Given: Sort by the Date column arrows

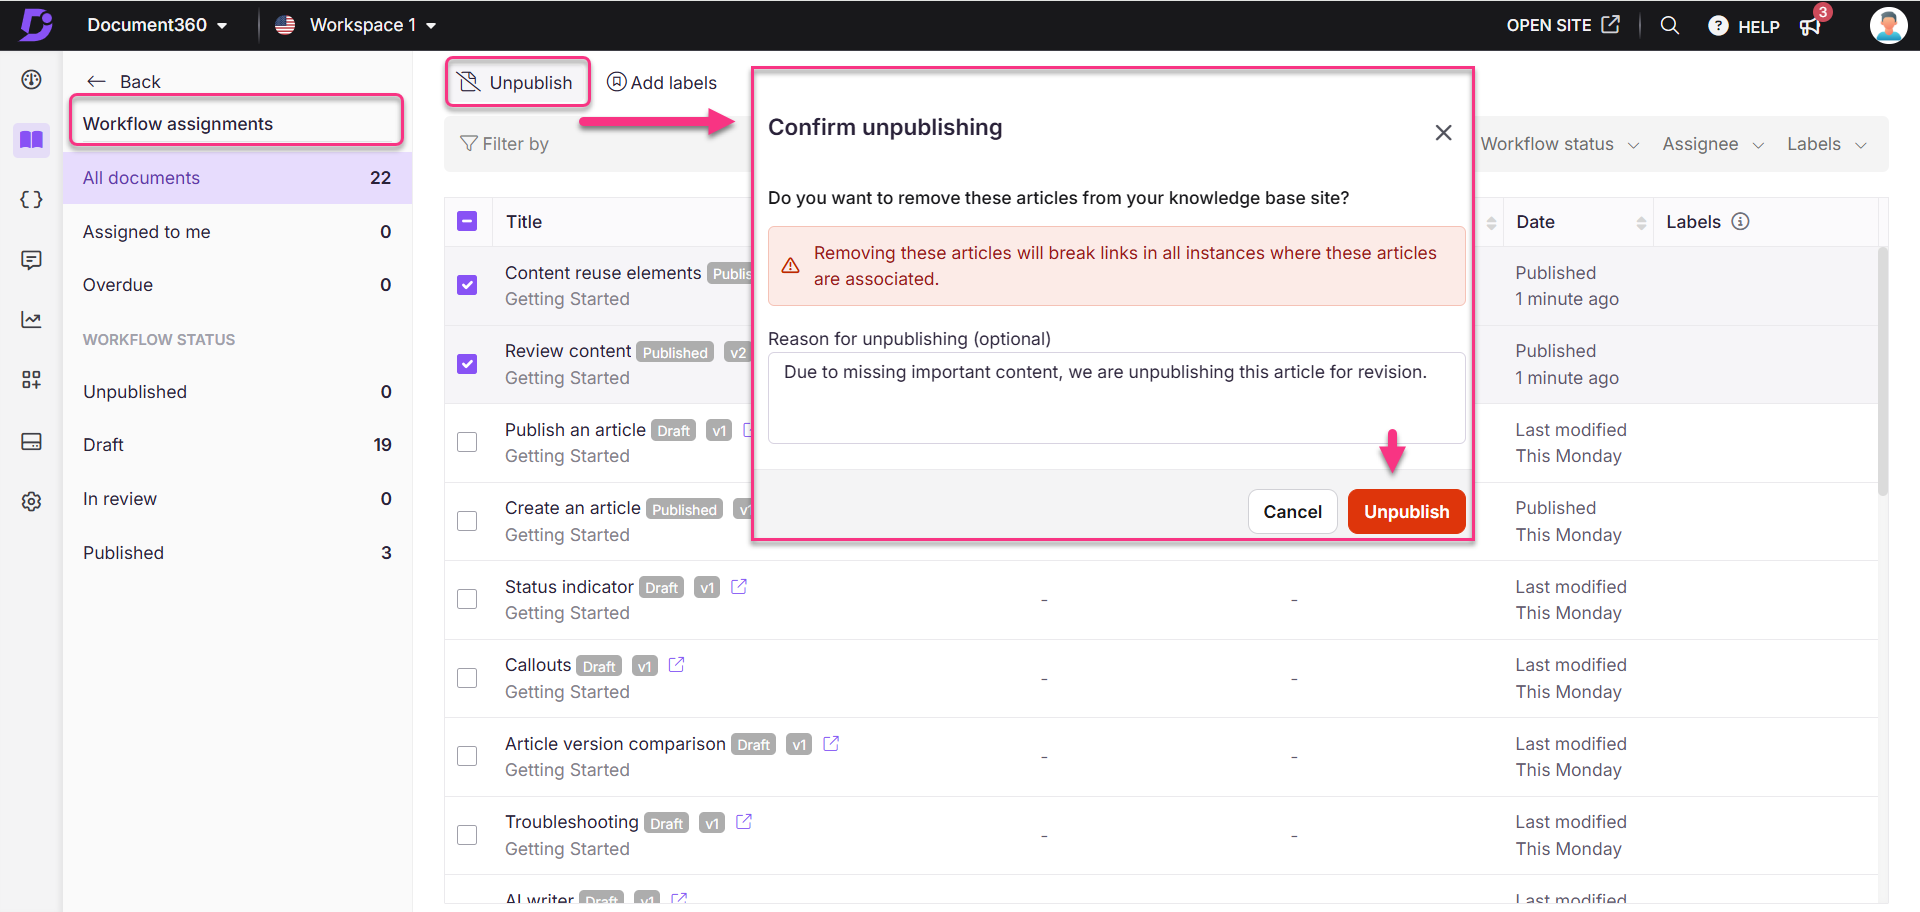Looking at the screenshot, I should click(x=1641, y=223).
